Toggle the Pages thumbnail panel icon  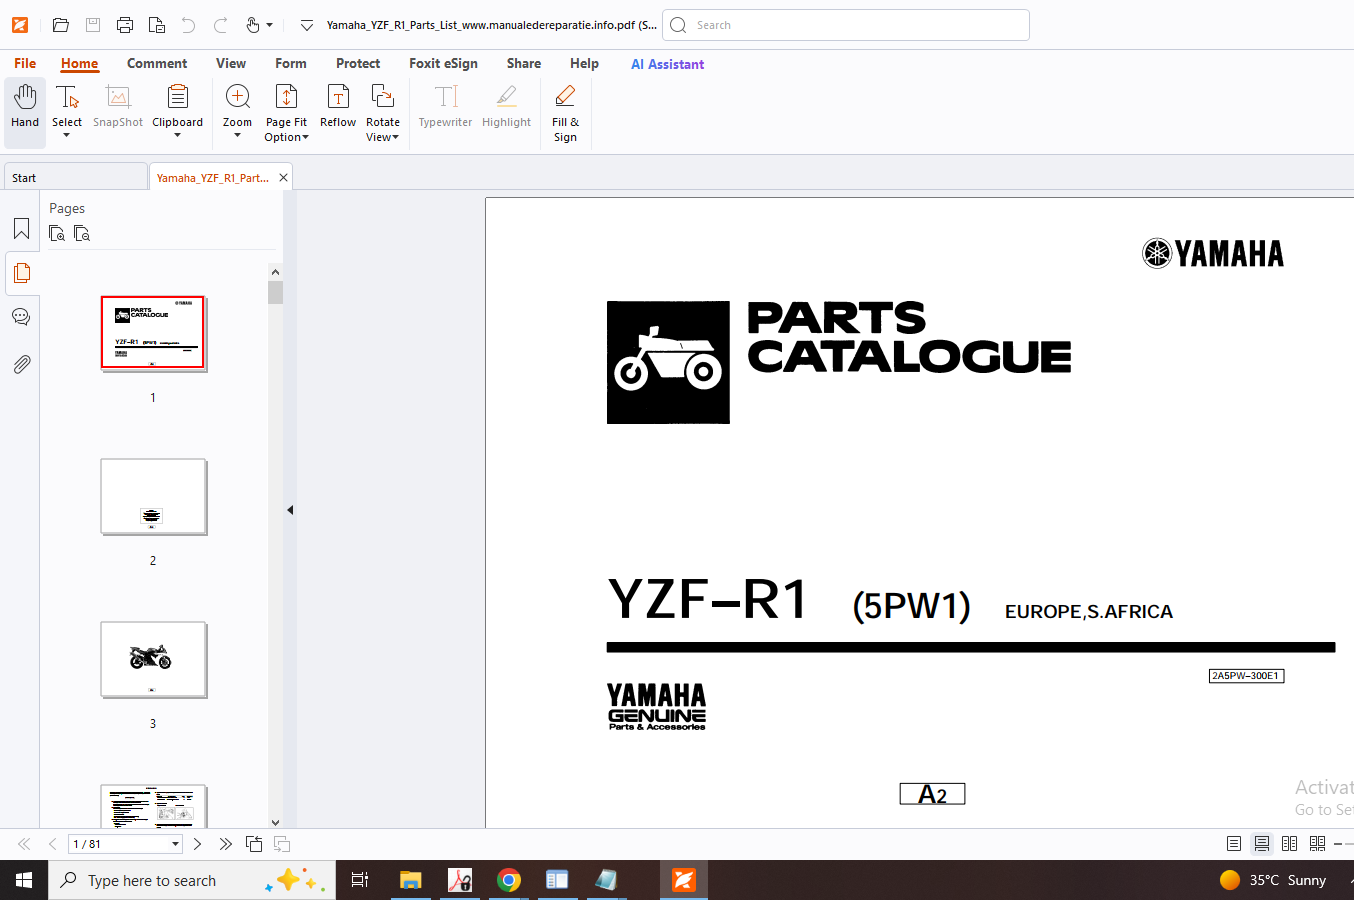click(x=21, y=273)
